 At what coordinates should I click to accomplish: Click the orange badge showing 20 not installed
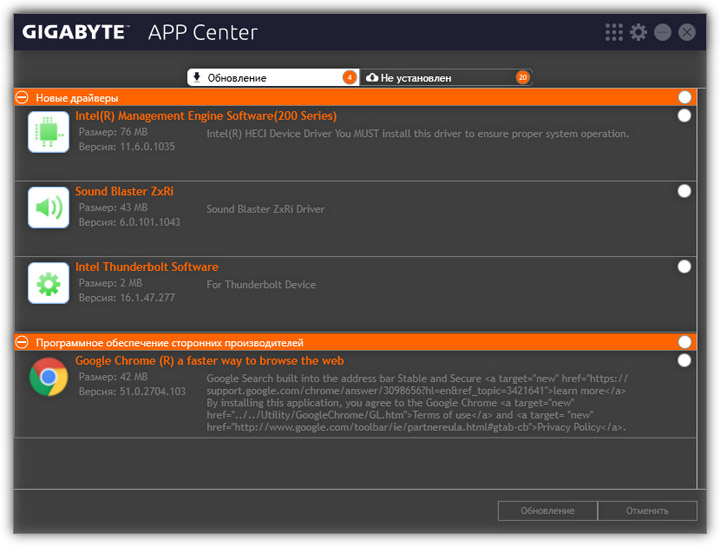523,78
